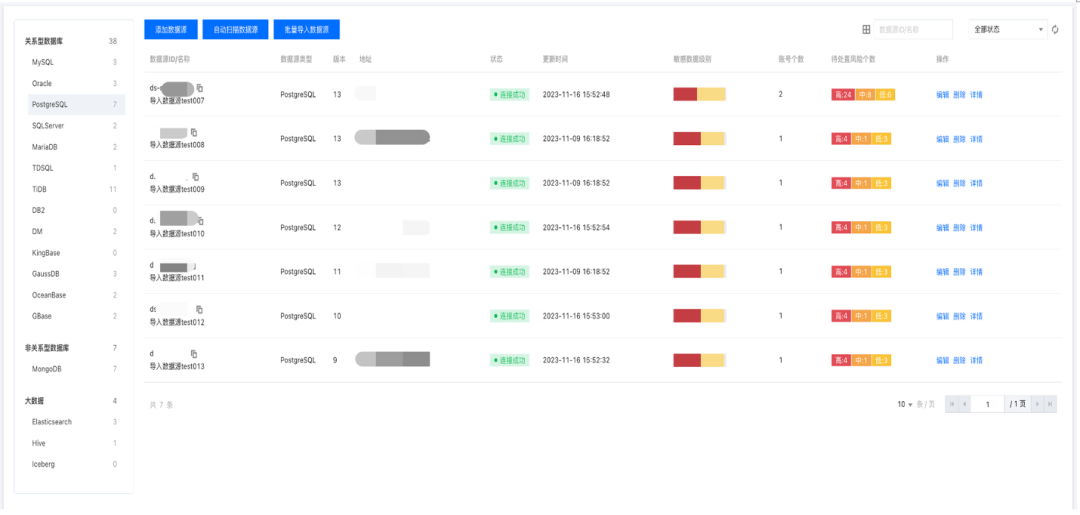This screenshot has width=1080, height=515.
Task: Click the 批量导入数据源 button
Action: (x=307, y=30)
